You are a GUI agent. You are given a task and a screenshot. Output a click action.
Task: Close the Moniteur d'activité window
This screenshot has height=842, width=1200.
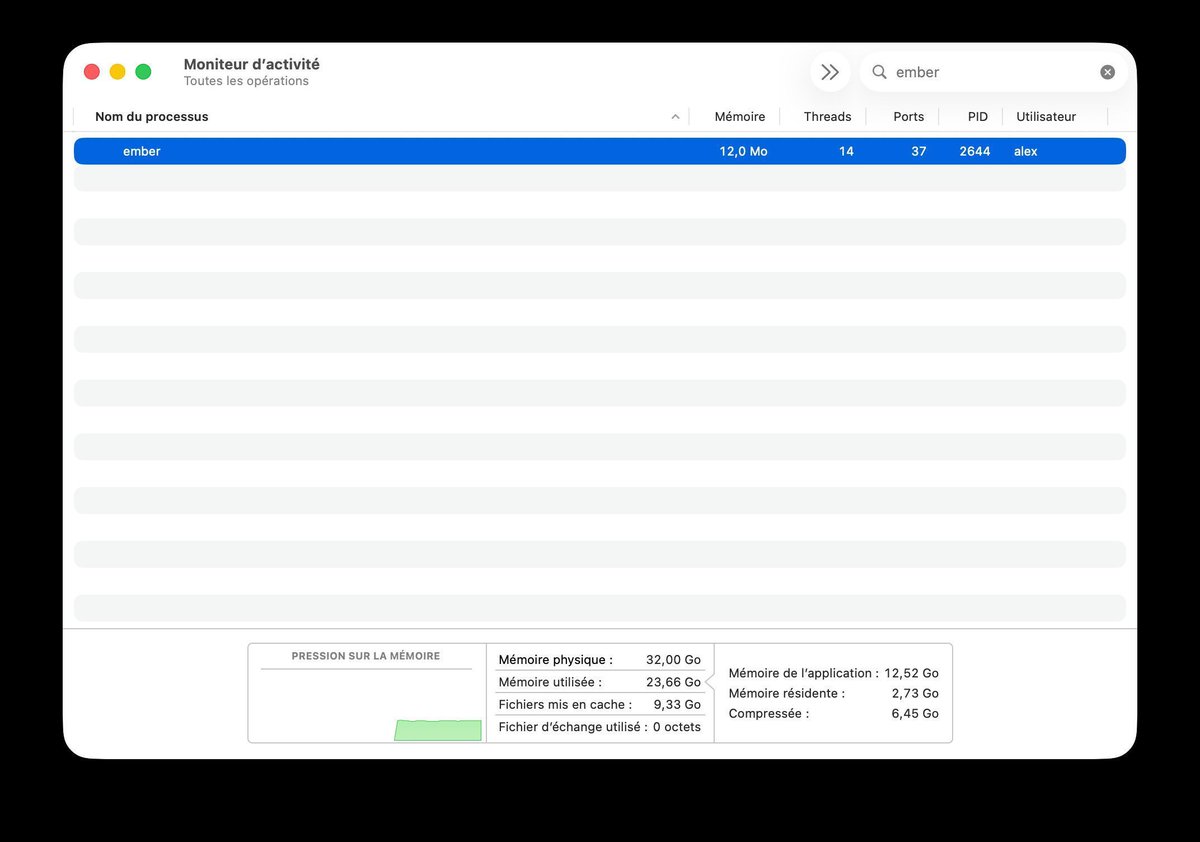pyautogui.click(x=92, y=72)
